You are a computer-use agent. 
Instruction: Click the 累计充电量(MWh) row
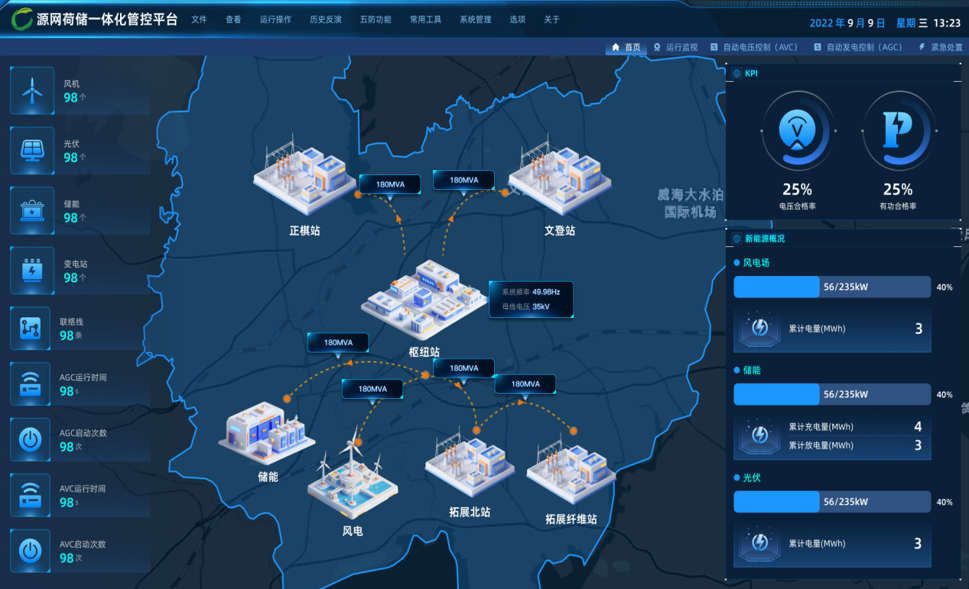pyautogui.click(x=855, y=426)
